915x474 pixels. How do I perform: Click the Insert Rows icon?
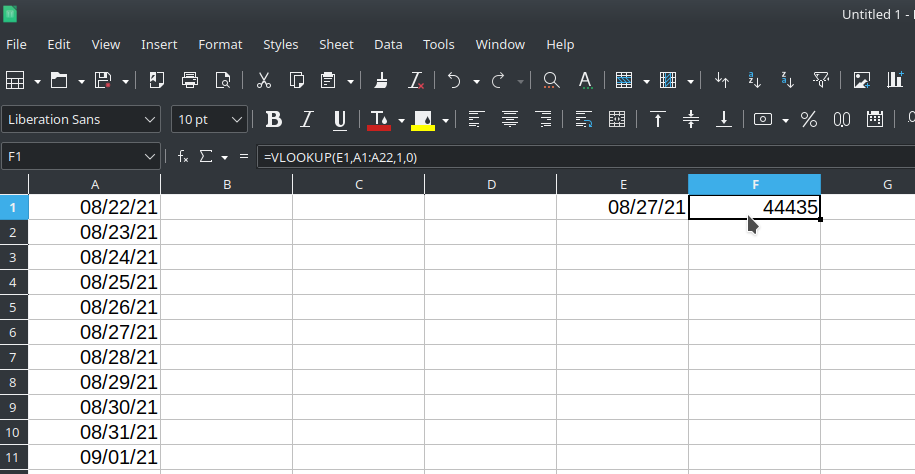tap(624, 80)
